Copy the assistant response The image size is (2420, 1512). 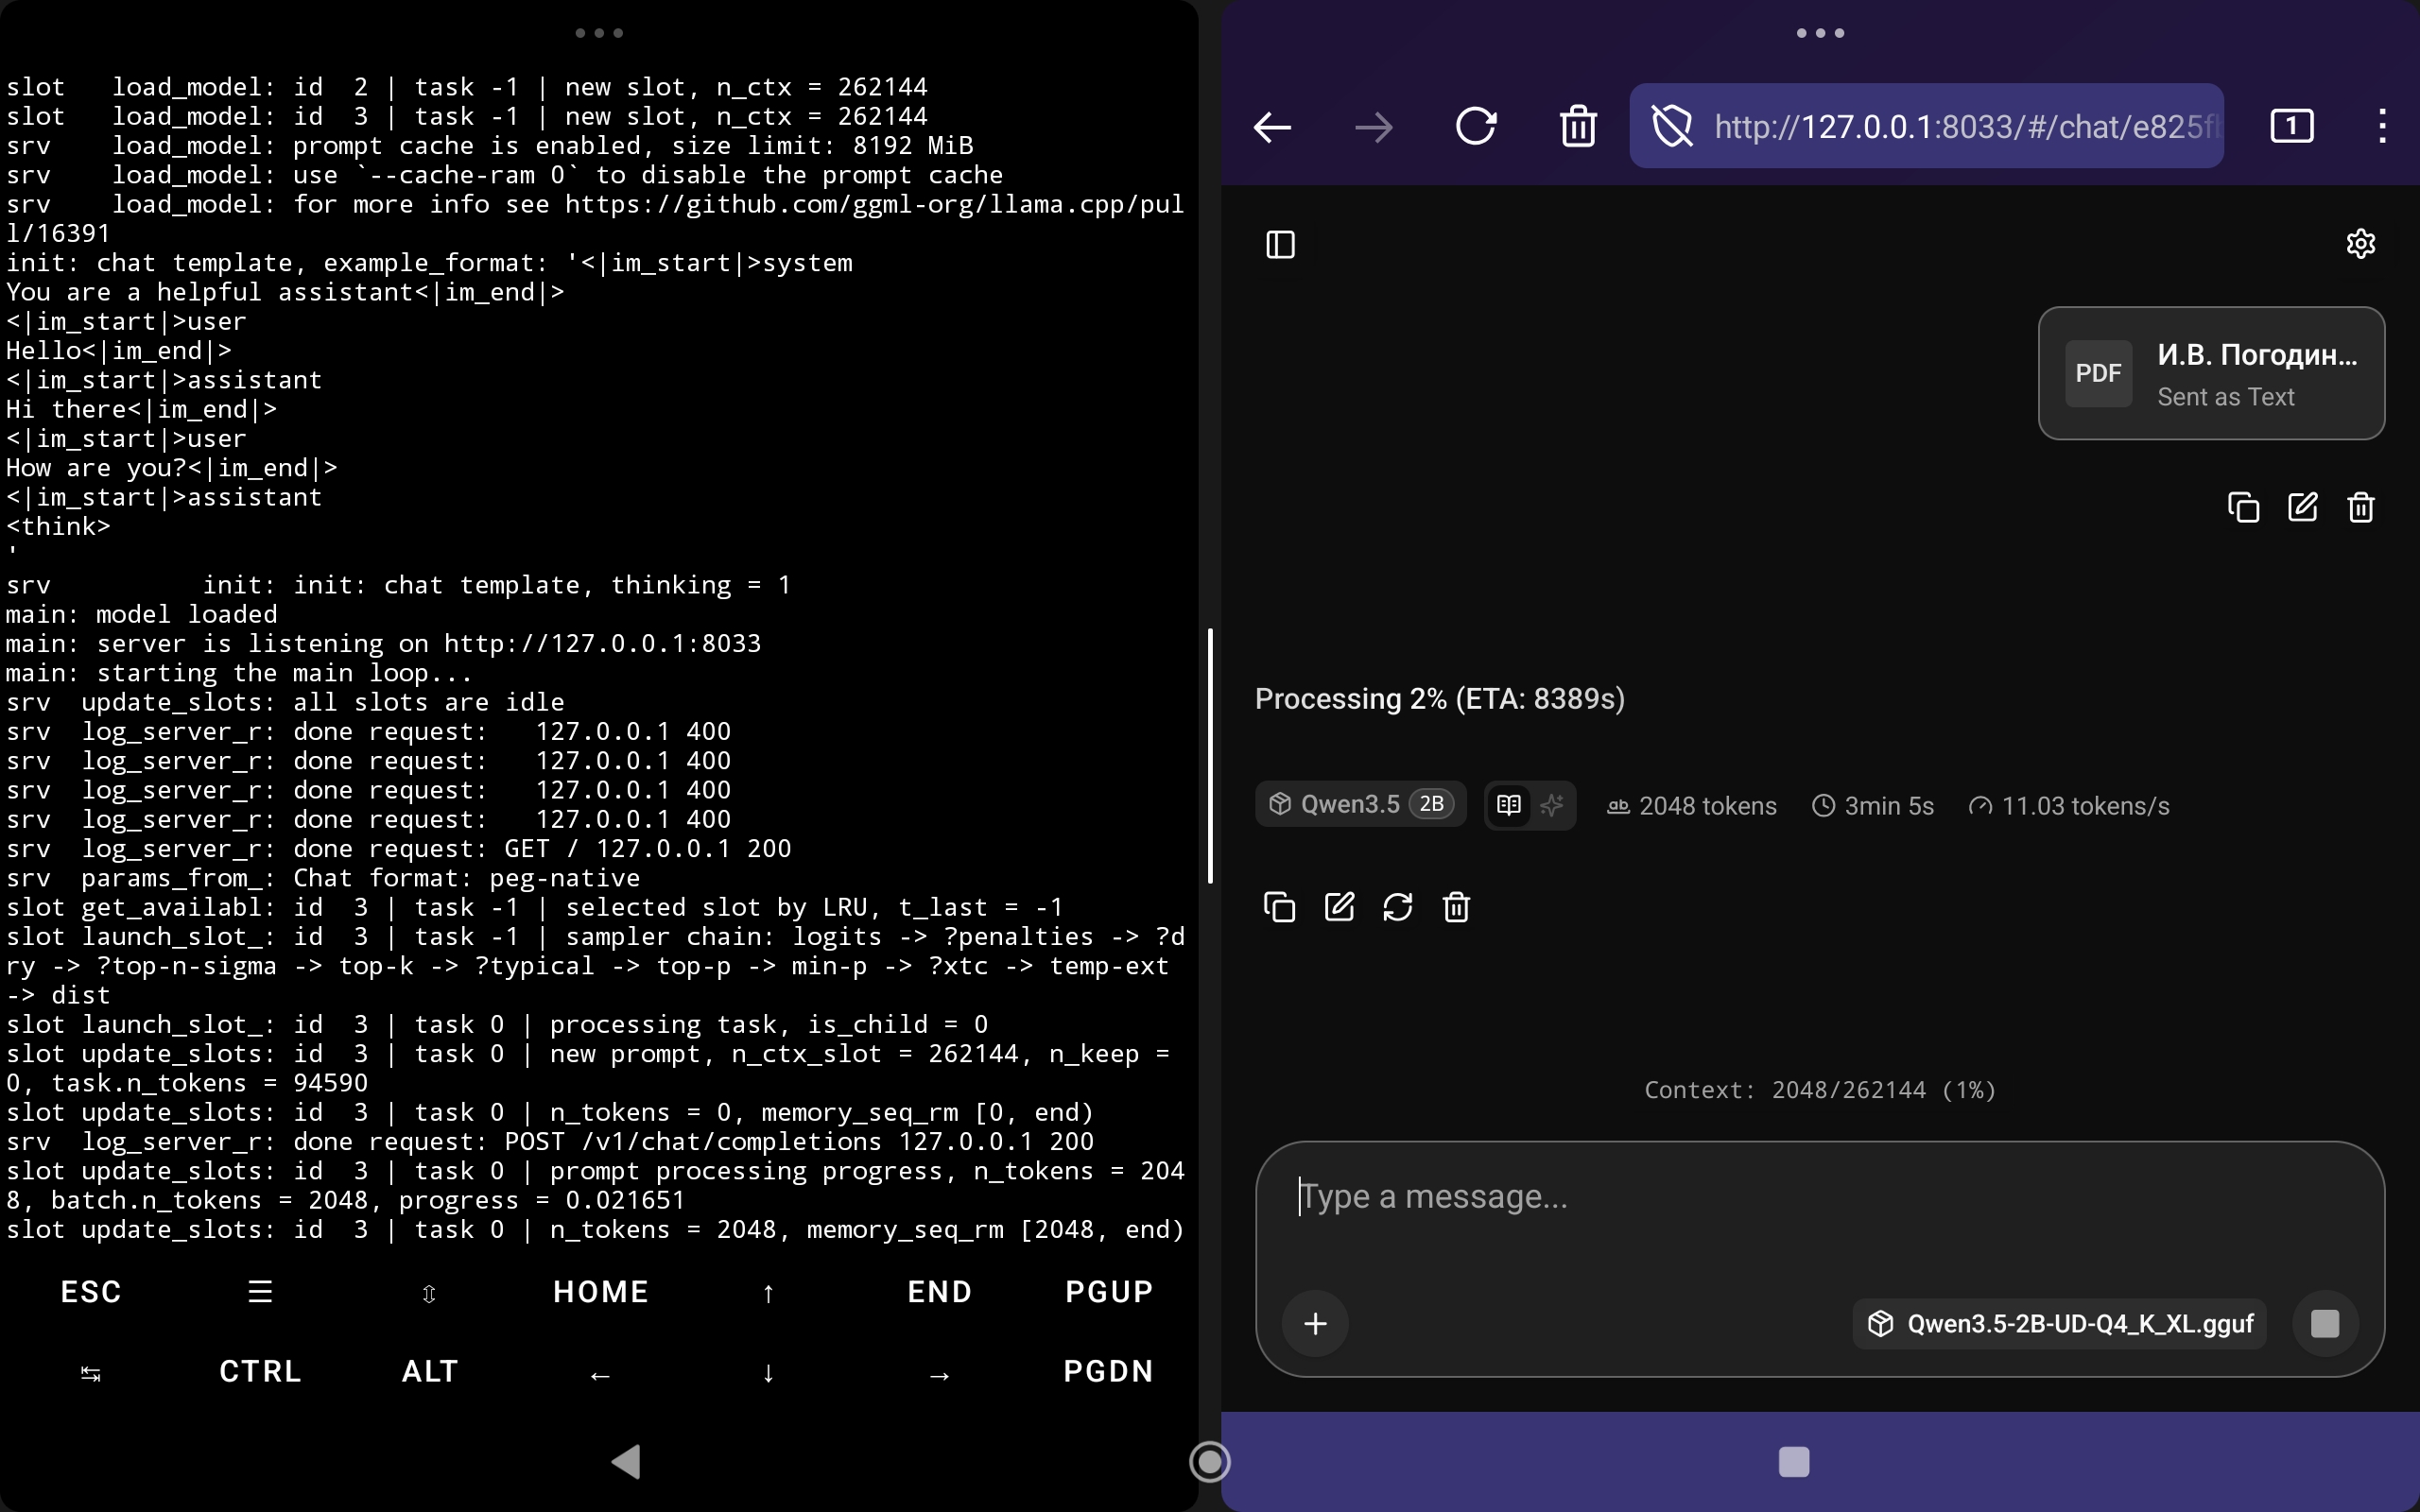coord(1280,907)
